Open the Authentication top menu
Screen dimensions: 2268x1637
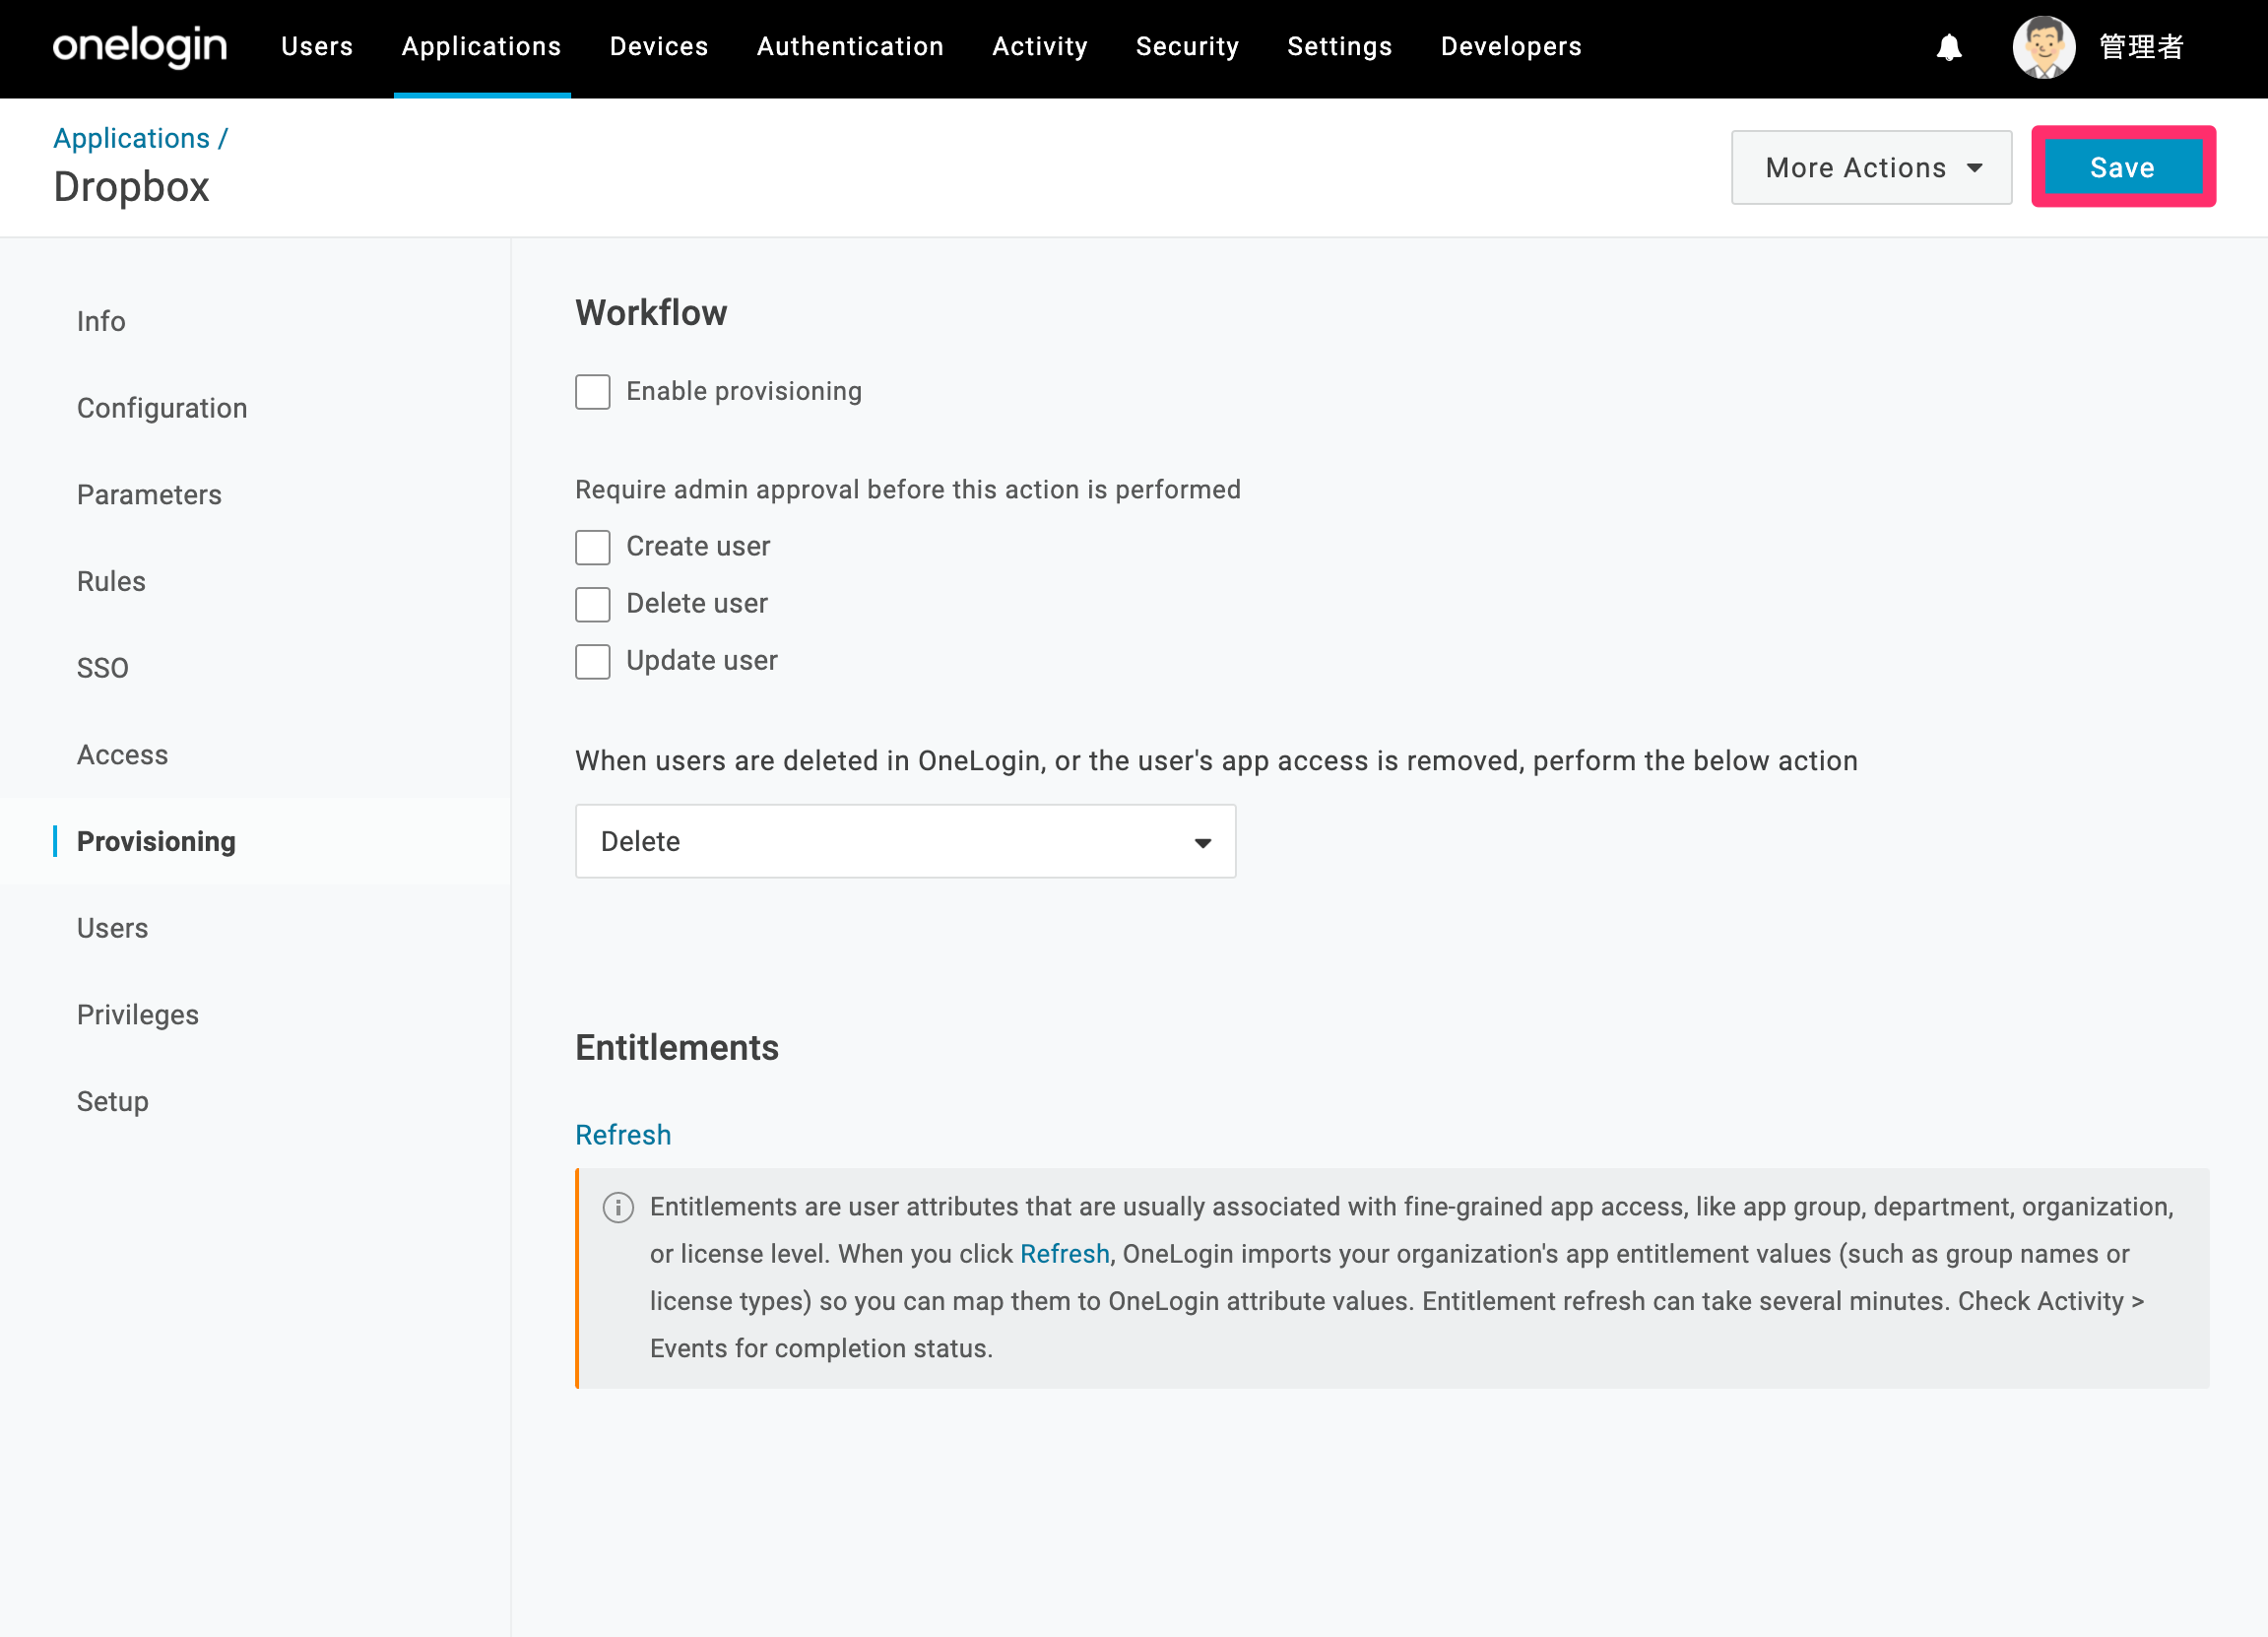pyautogui.click(x=850, y=46)
